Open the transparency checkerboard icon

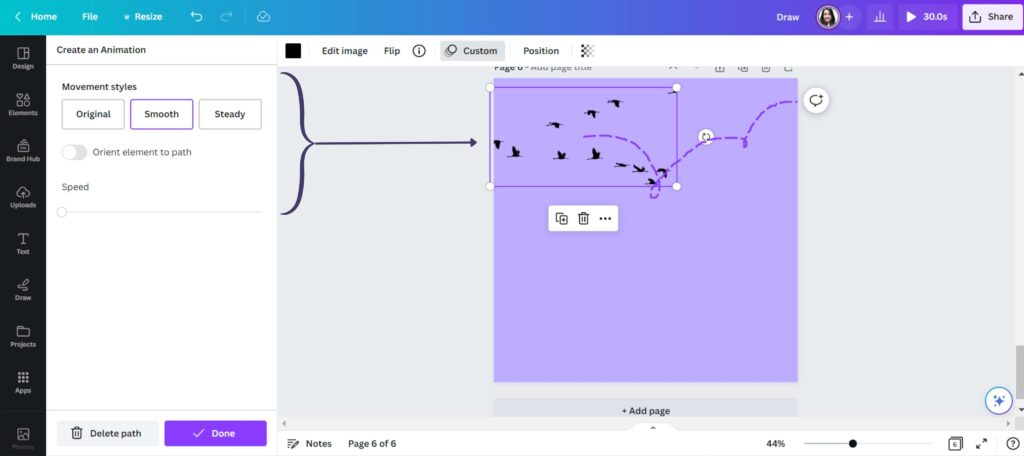pyautogui.click(x=587, y=51)
